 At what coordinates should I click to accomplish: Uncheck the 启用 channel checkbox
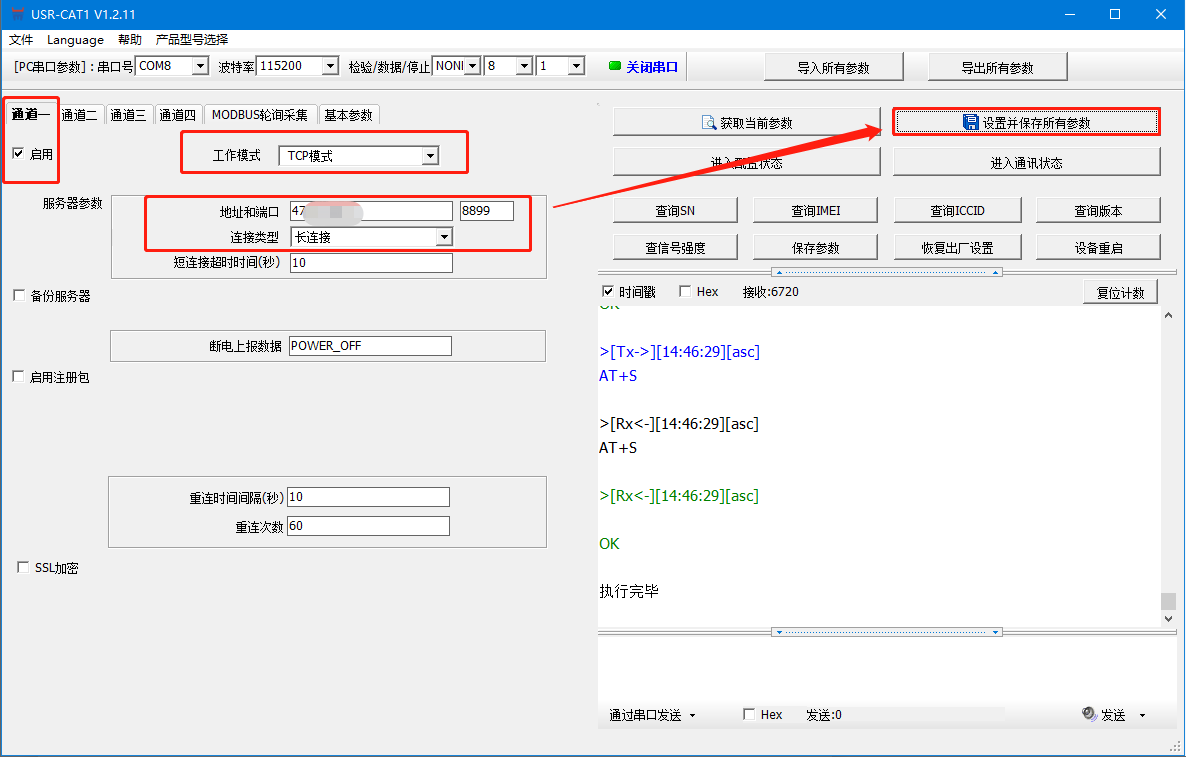[x=18, y=154]
